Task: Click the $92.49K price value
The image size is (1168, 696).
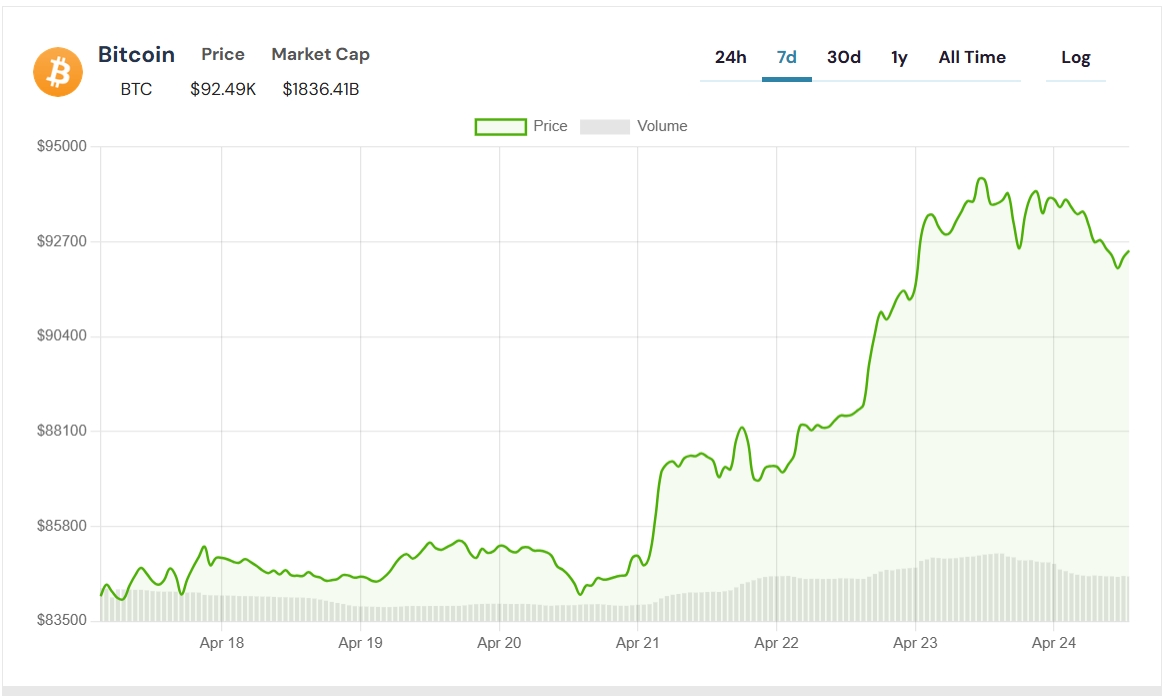Action: (223, 89)
